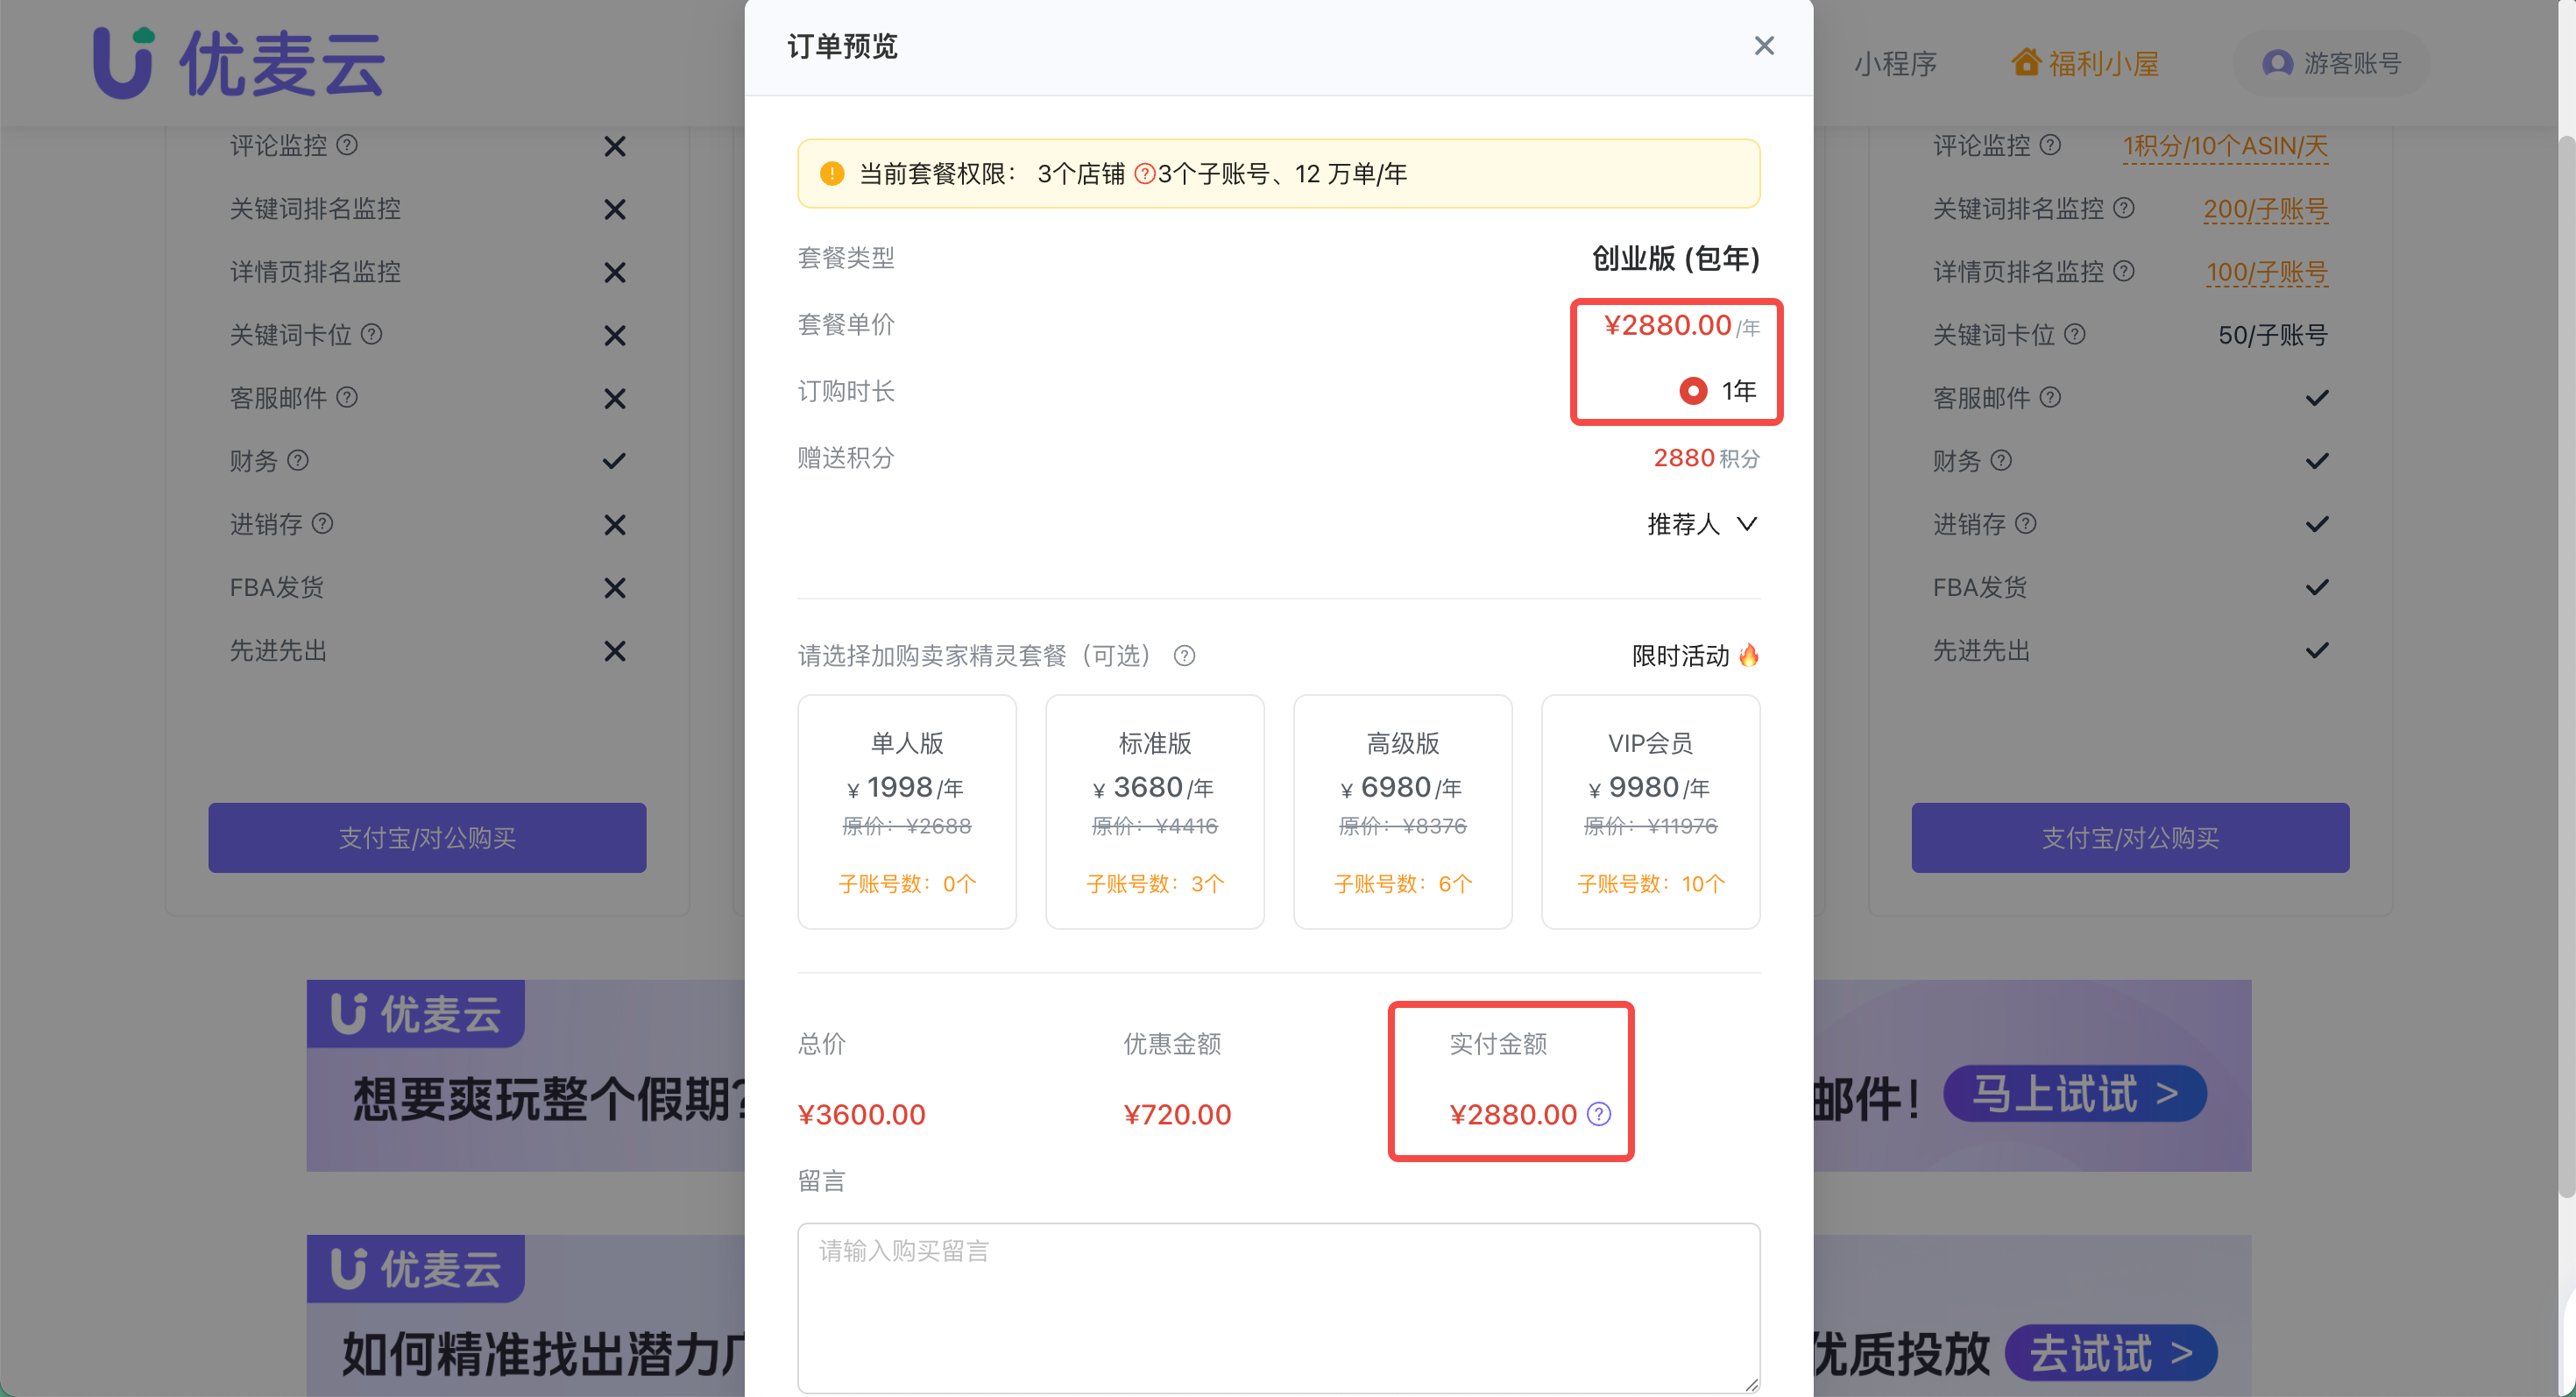Click help icon next to 请选择加购卖家精灵套餐
The height and width of the screenshot is (1397, 2576).
pyautogui.click(x=1184, y=656)
